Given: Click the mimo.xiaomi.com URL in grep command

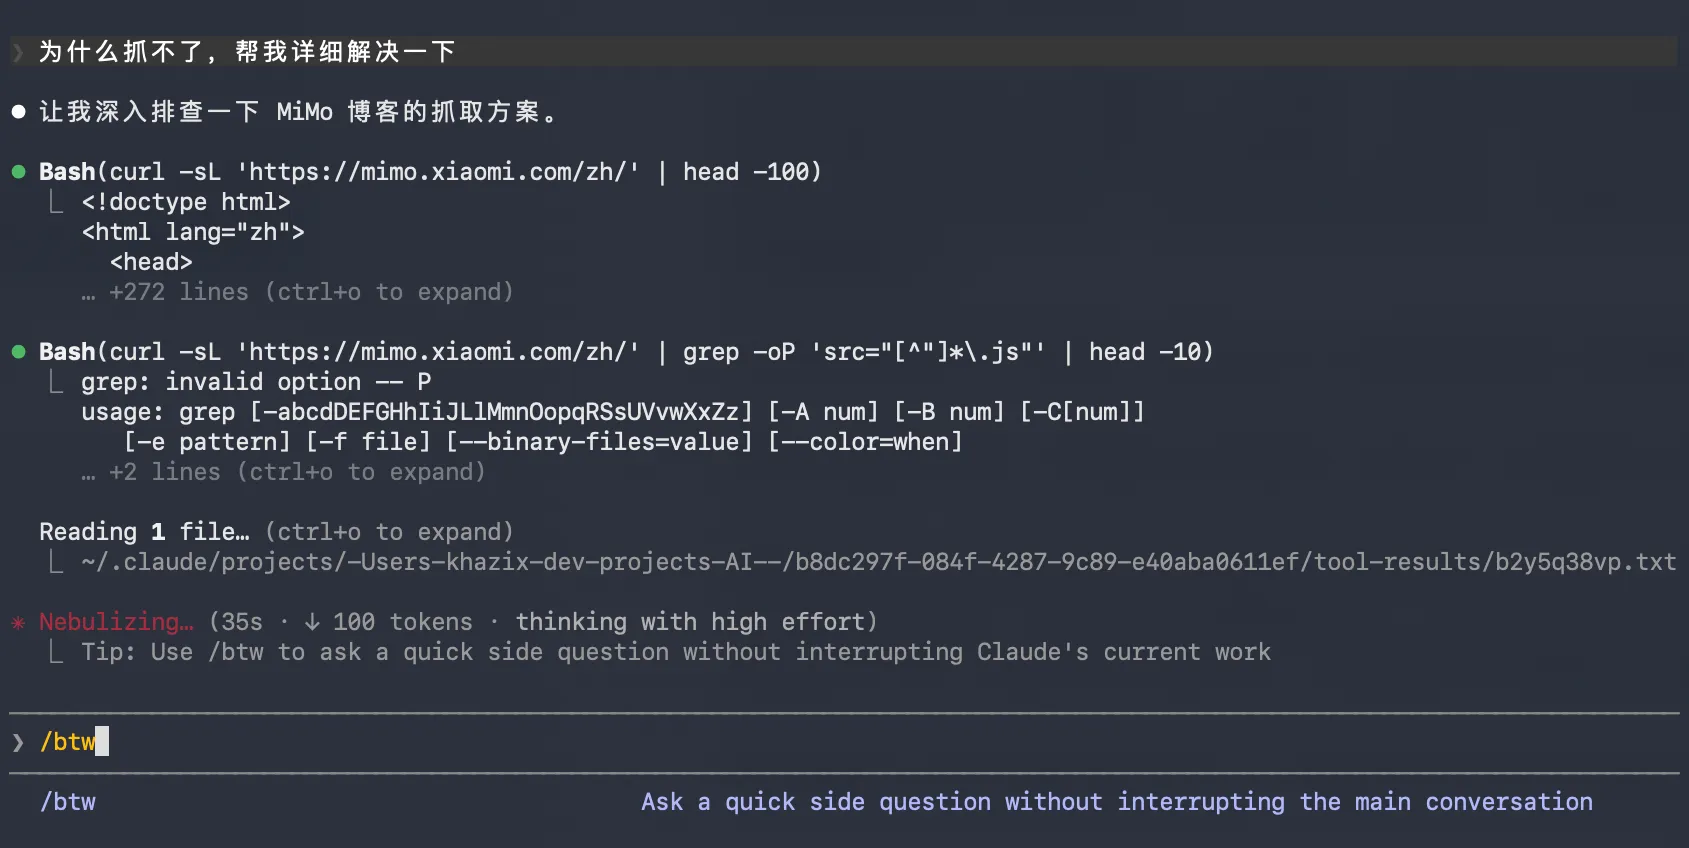Looking at the screenshot, I should (x=438, y=352).
